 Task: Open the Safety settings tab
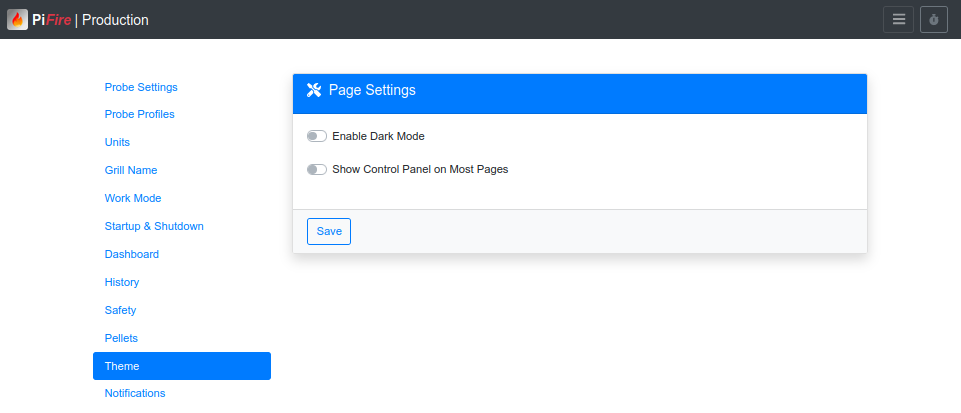coord(120,310)
